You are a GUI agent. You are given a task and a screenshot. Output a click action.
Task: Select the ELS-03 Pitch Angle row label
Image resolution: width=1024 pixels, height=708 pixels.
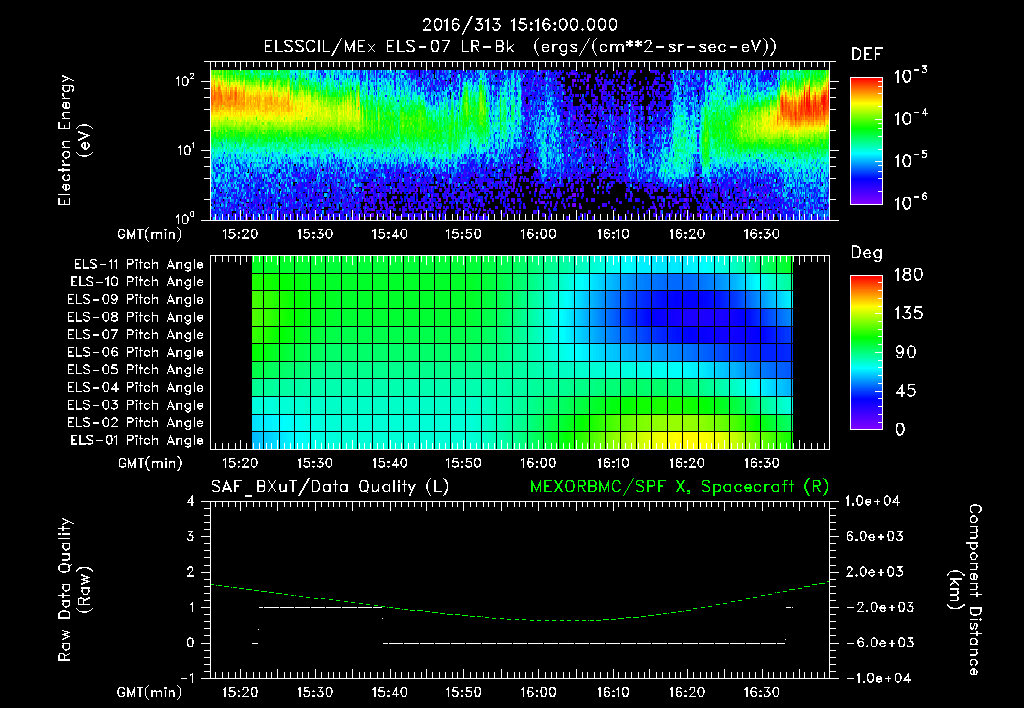tap(135, 406)
